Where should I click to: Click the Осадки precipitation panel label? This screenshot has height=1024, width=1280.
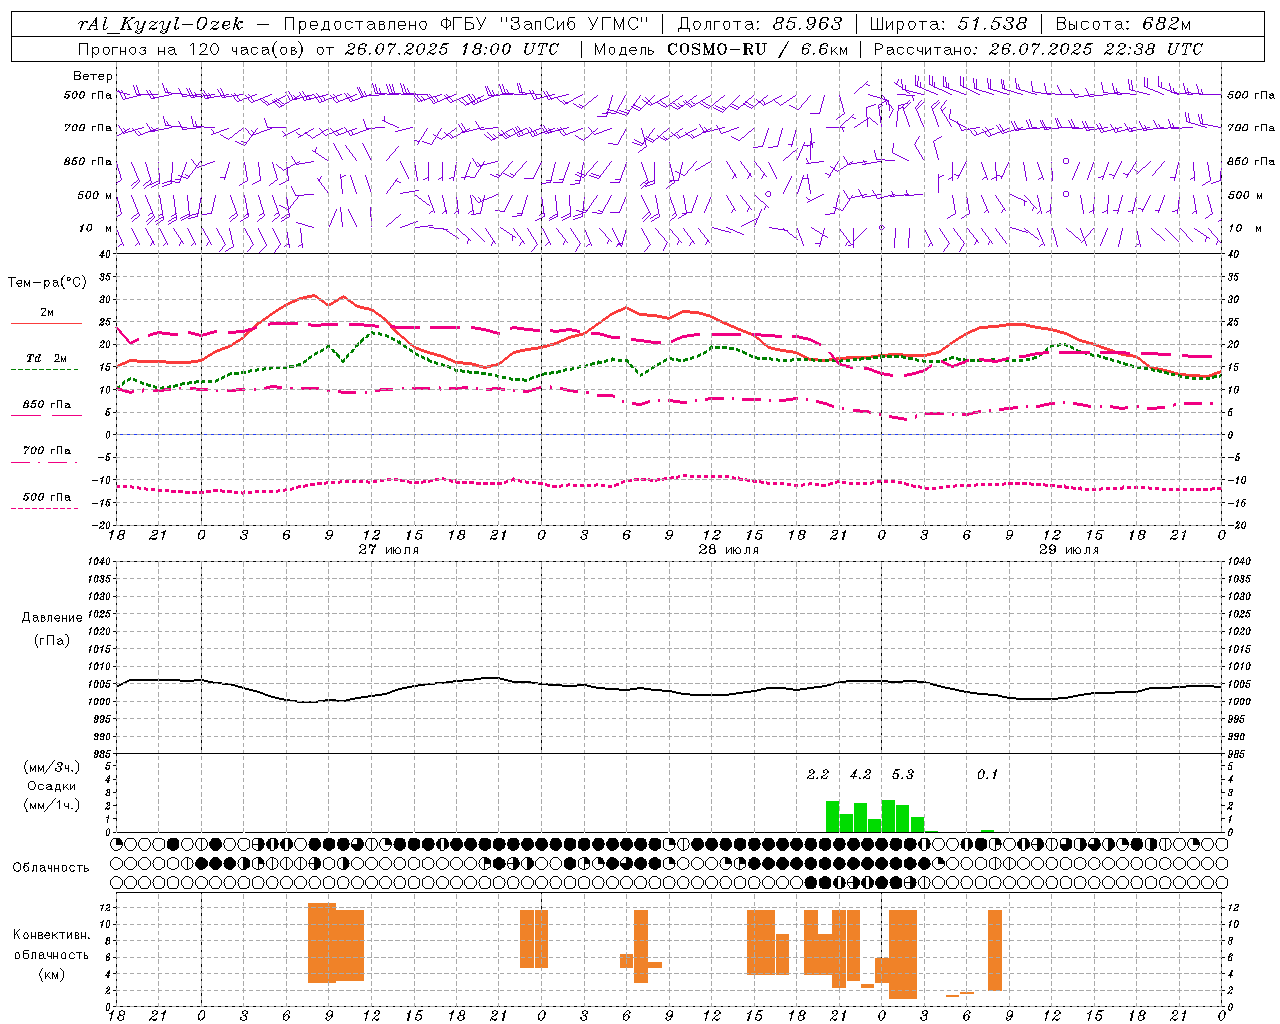51,786
